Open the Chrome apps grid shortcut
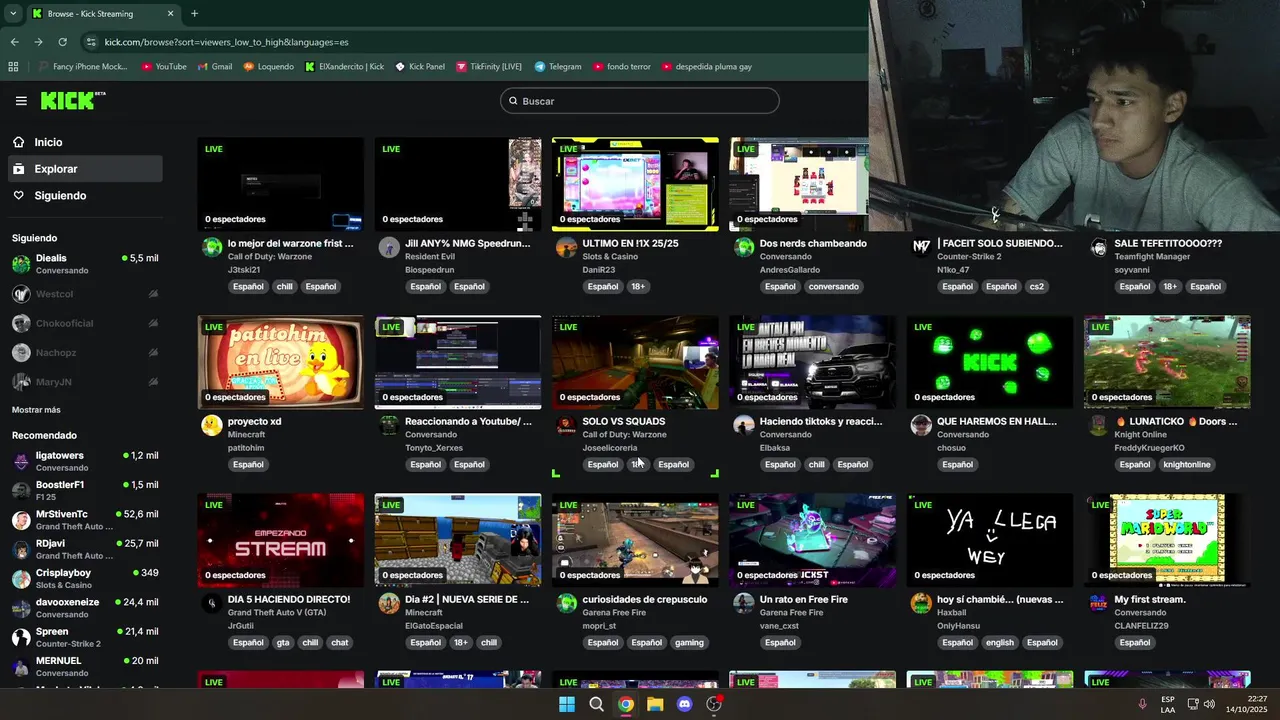 click(x=13, y=67)
